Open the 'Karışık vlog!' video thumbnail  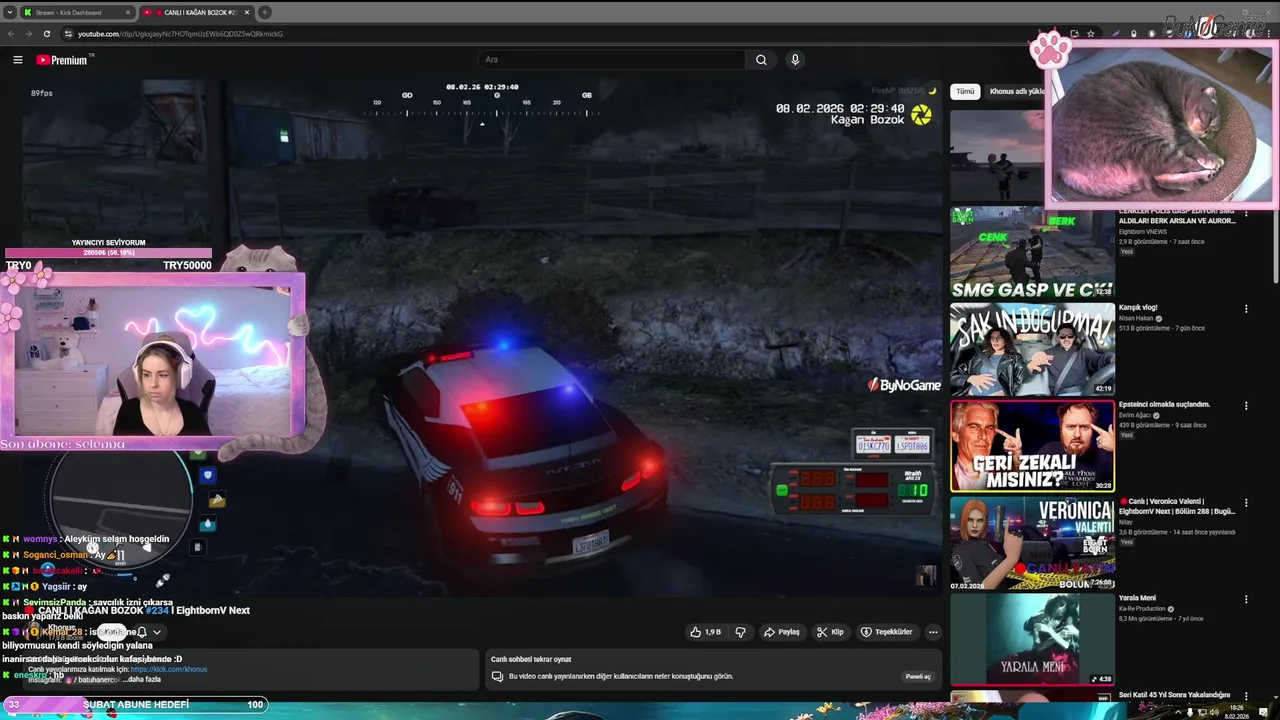point(1032,349)
